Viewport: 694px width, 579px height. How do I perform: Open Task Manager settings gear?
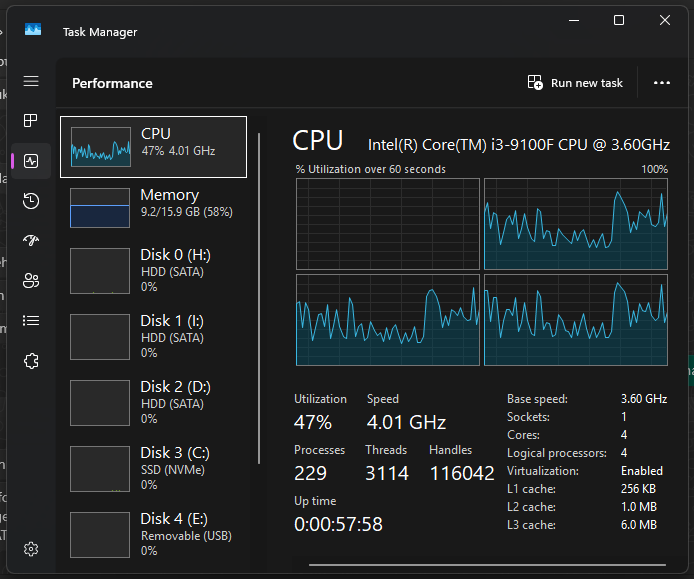coord(31,549)
